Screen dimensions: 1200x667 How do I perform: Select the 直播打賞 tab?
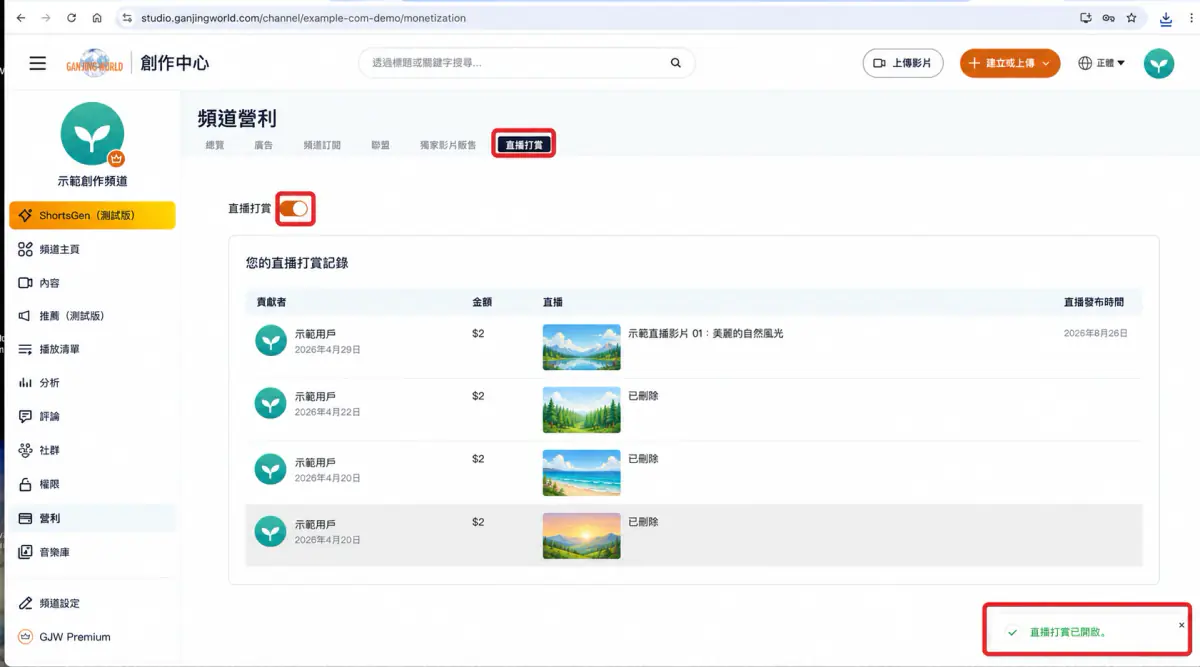coord(523,145)
